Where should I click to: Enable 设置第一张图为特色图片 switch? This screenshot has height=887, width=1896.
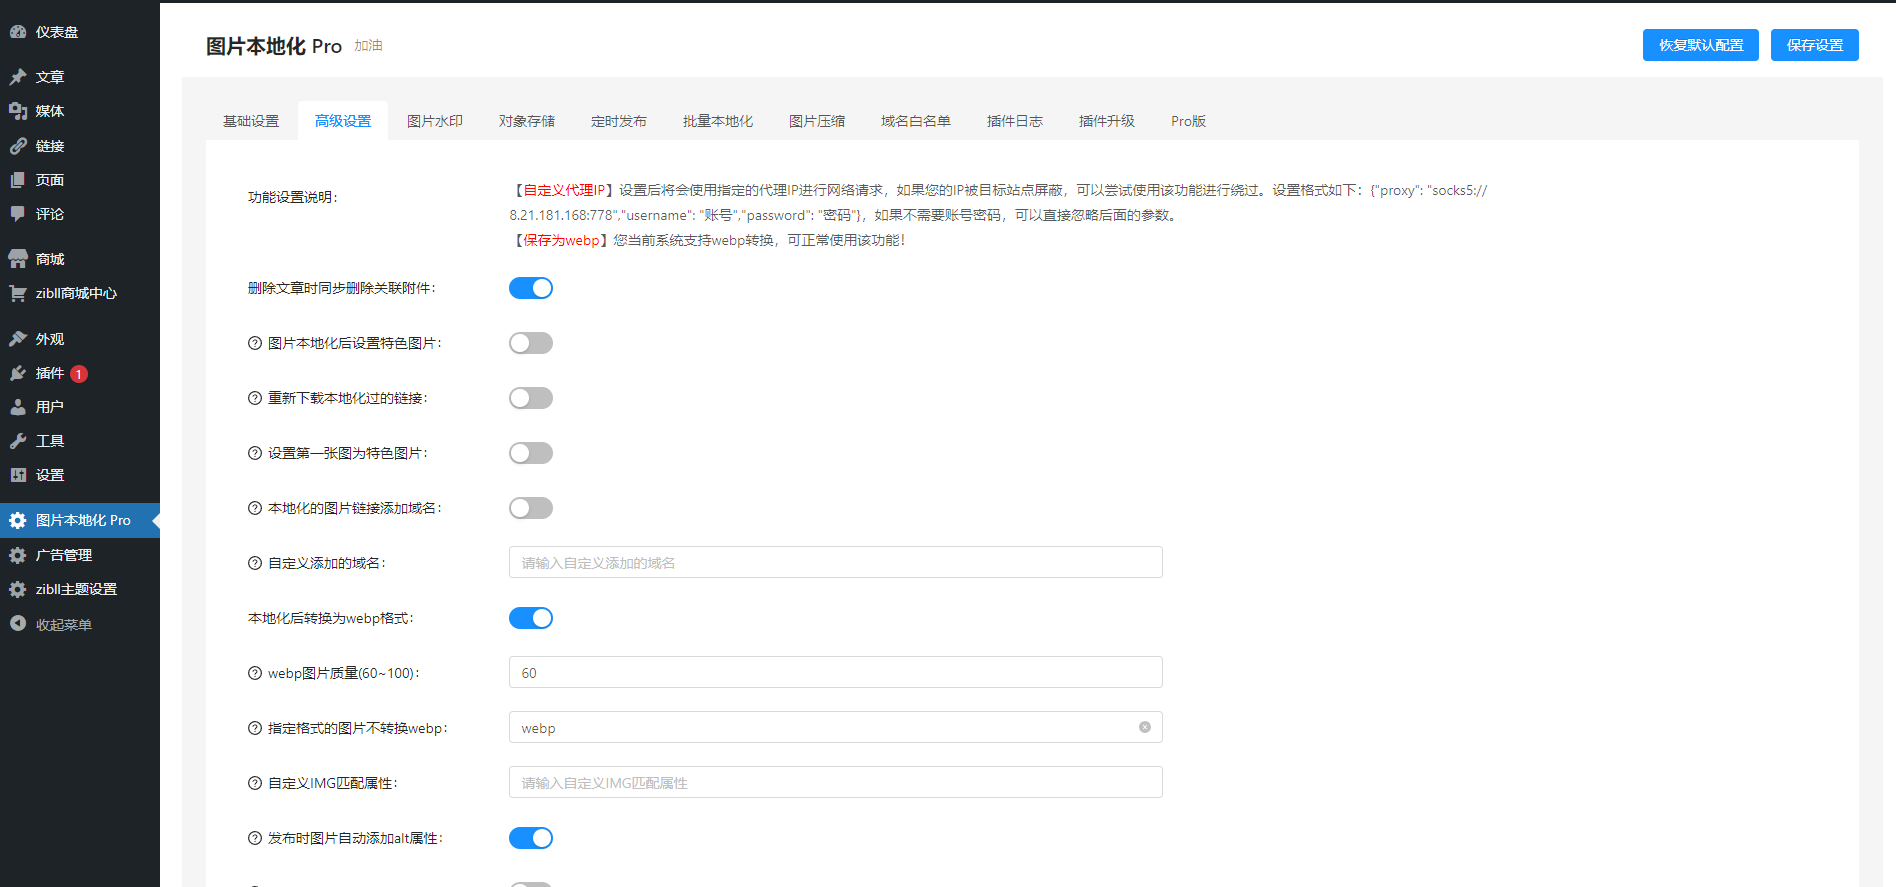531,453
